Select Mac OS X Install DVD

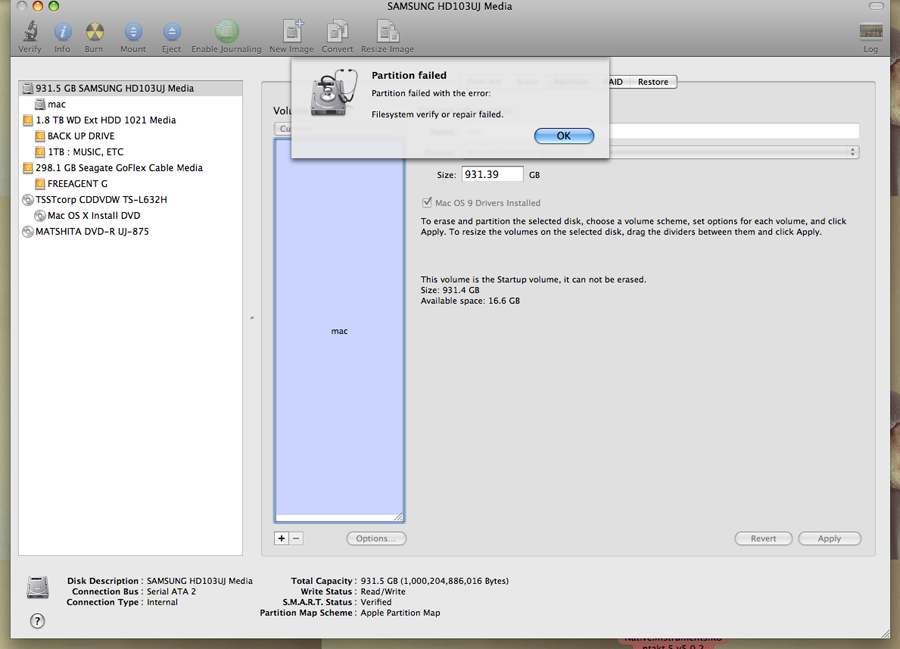[131, 216]
